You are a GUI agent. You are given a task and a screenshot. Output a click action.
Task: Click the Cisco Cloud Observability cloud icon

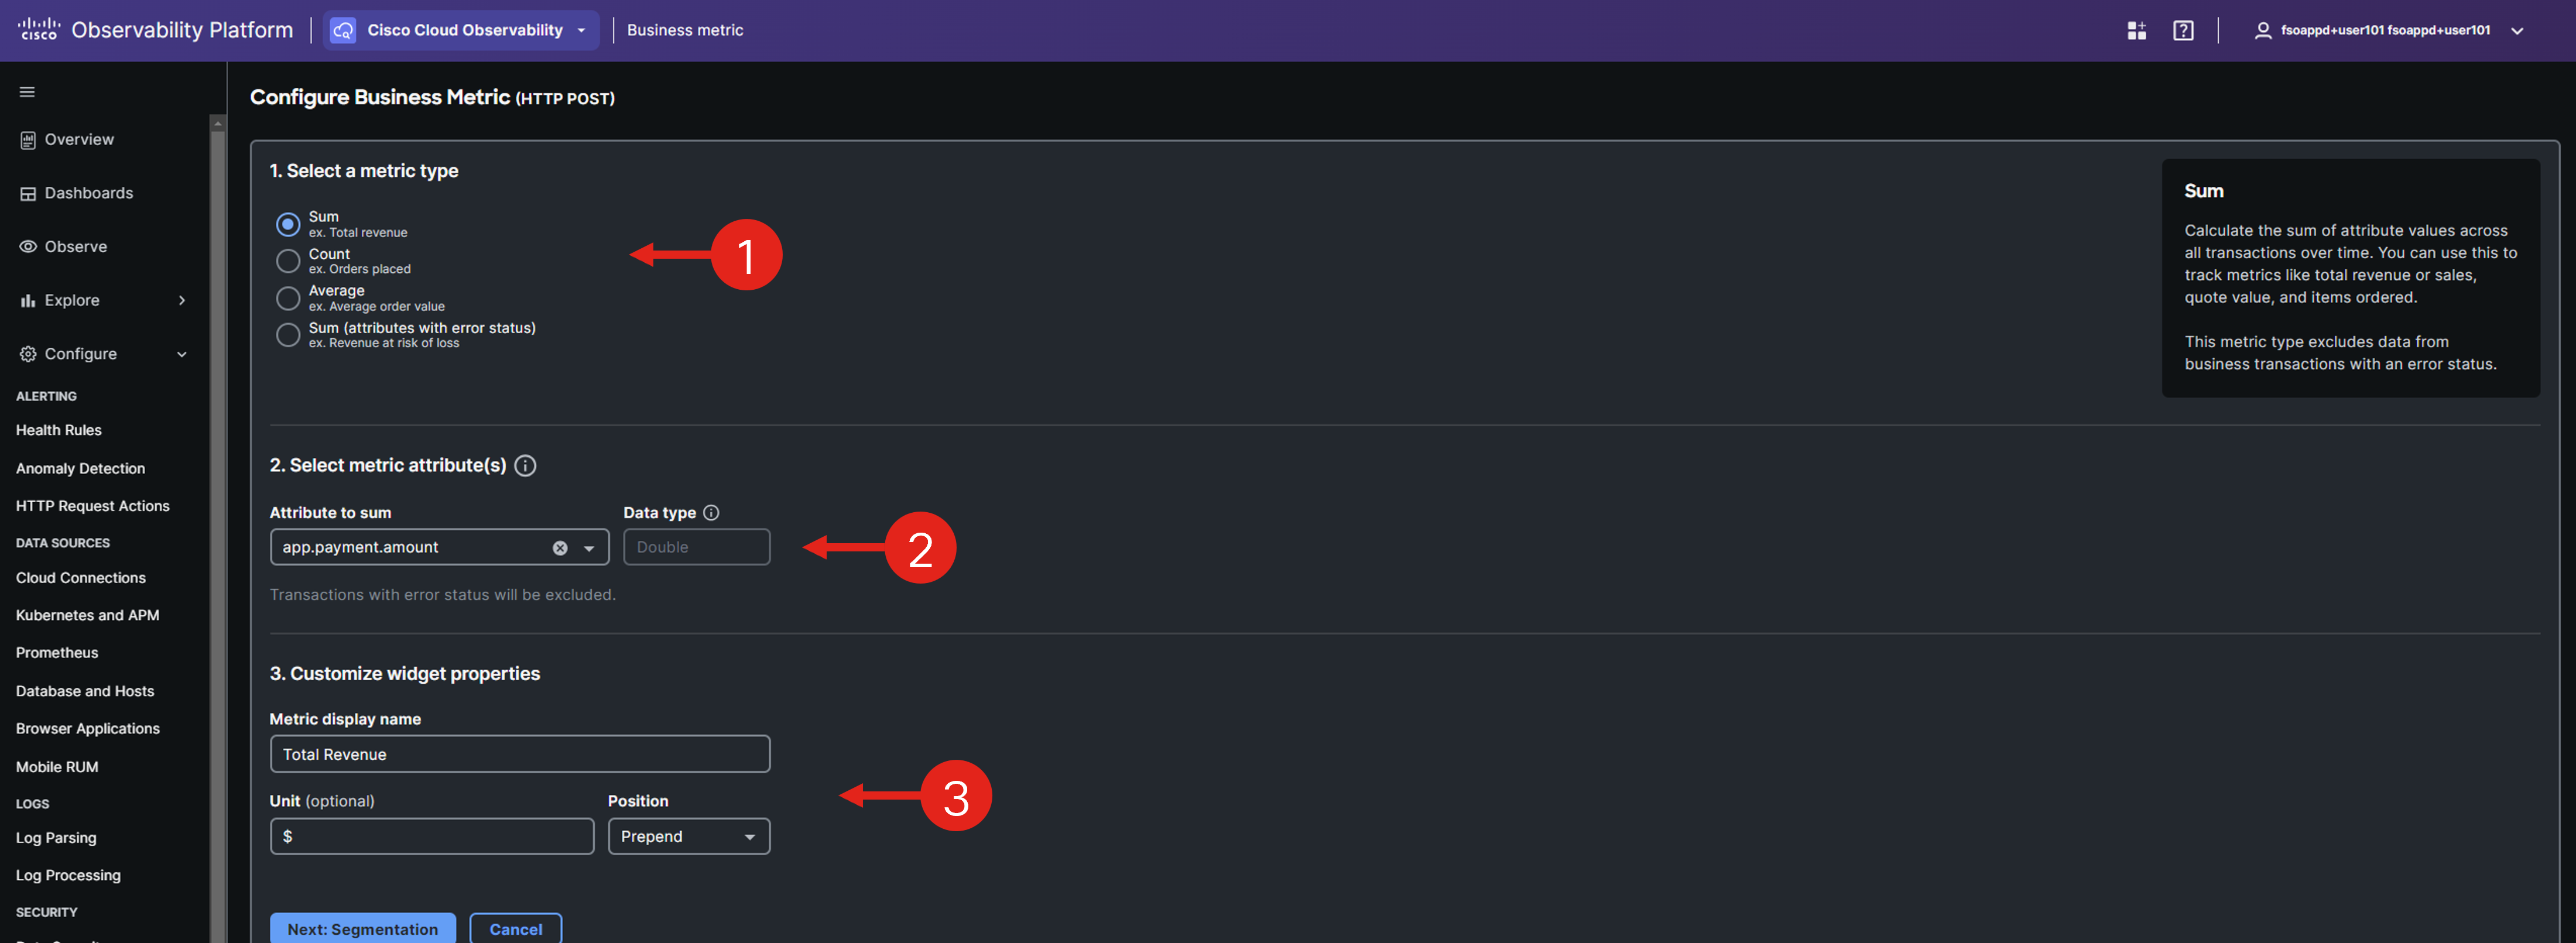click(x=343, y=31)
